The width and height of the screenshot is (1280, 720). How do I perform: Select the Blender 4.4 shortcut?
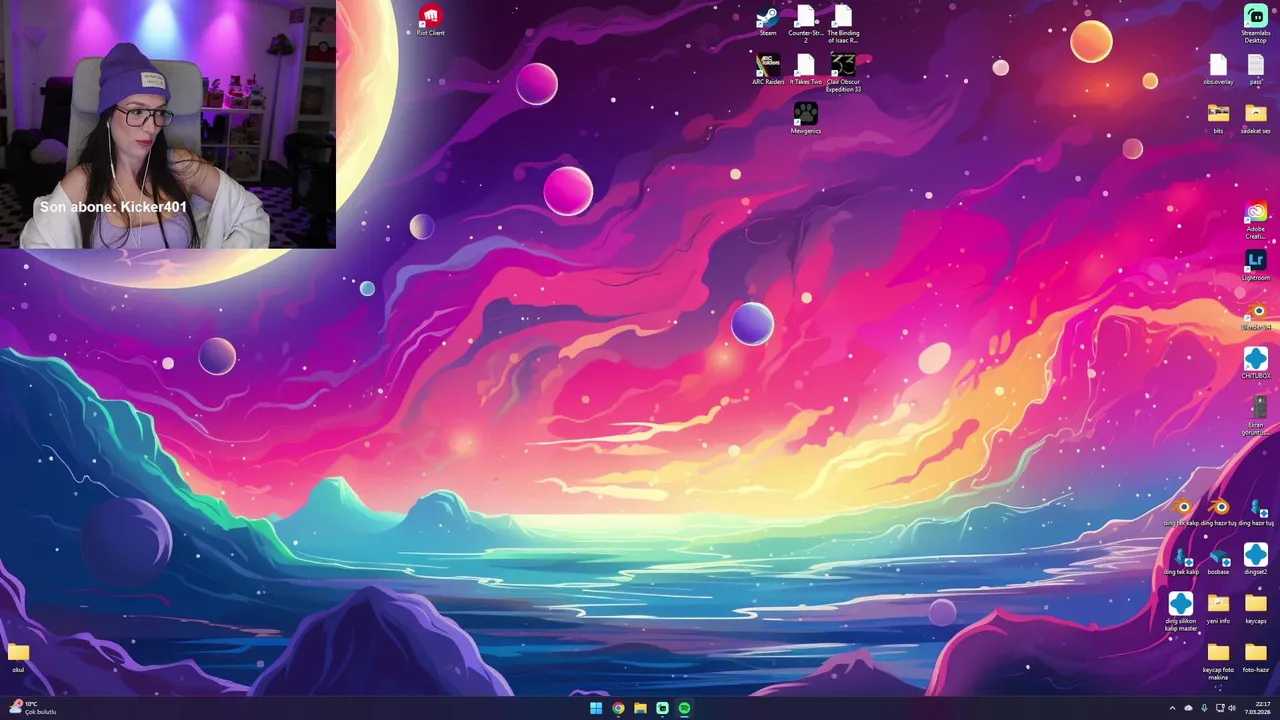[1256, 314]
